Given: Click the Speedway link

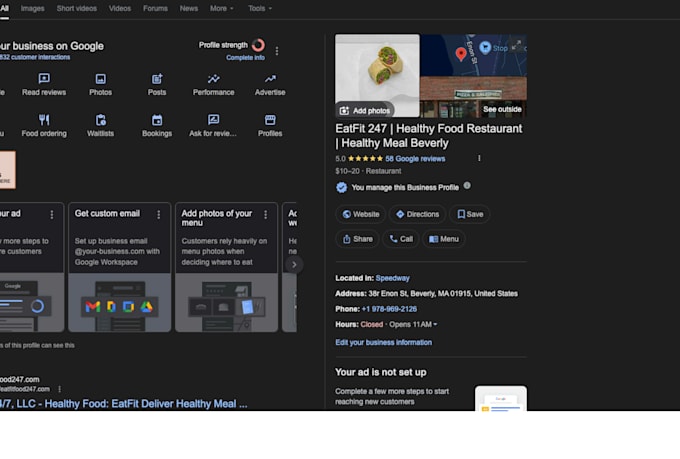Looking at the screenshot, I should point(392,278).
